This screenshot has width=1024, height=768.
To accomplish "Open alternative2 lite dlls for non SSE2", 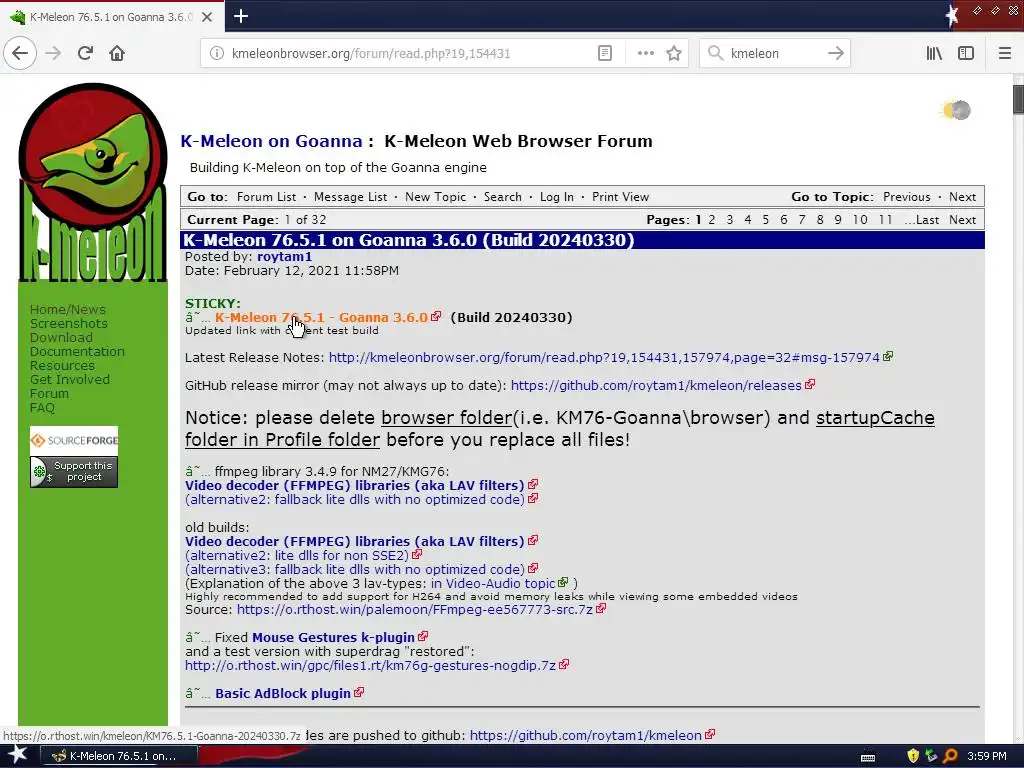I will 297,555.
